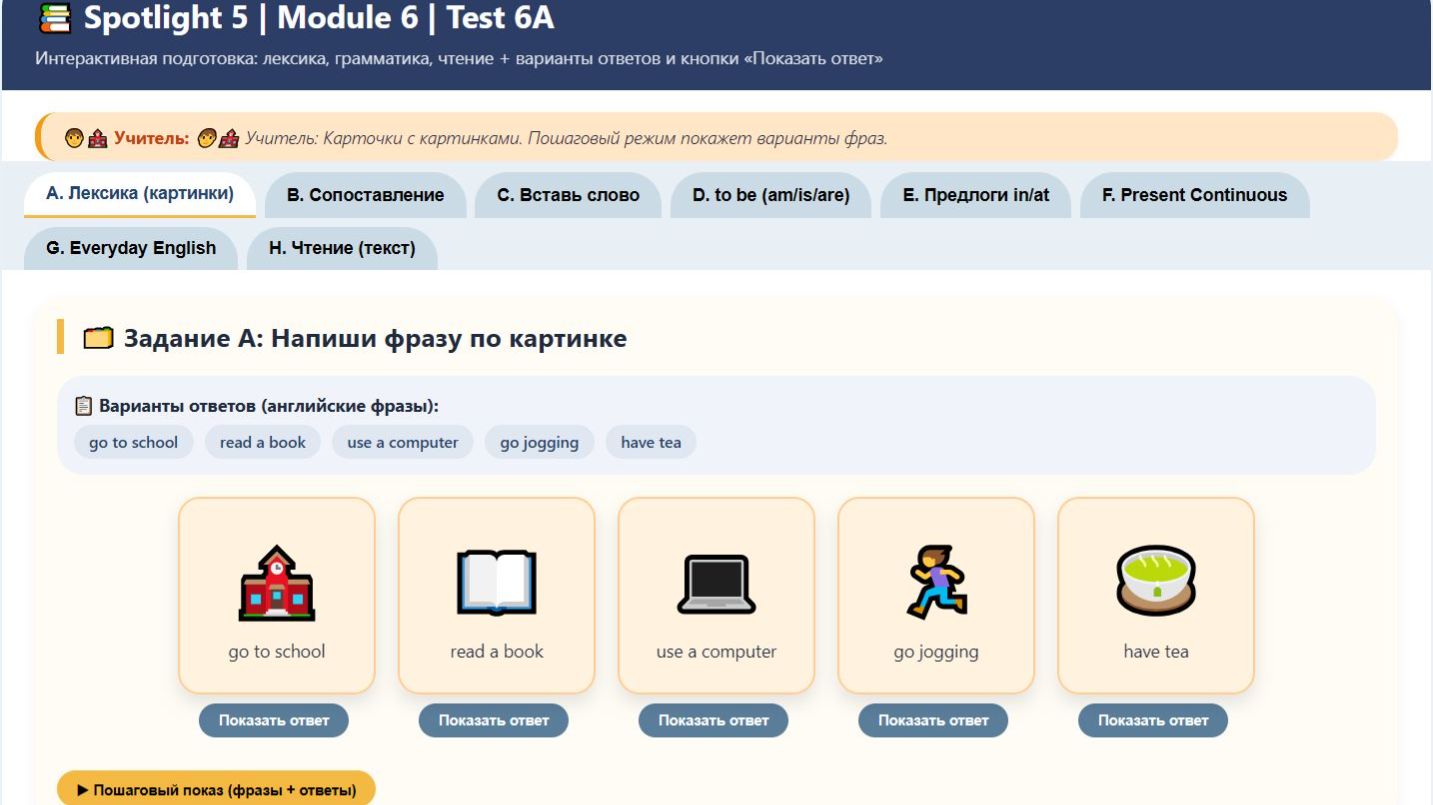1433x805 pixels.
Task: Switch to the B. Сопоставление tab
Action: (365, 195)
